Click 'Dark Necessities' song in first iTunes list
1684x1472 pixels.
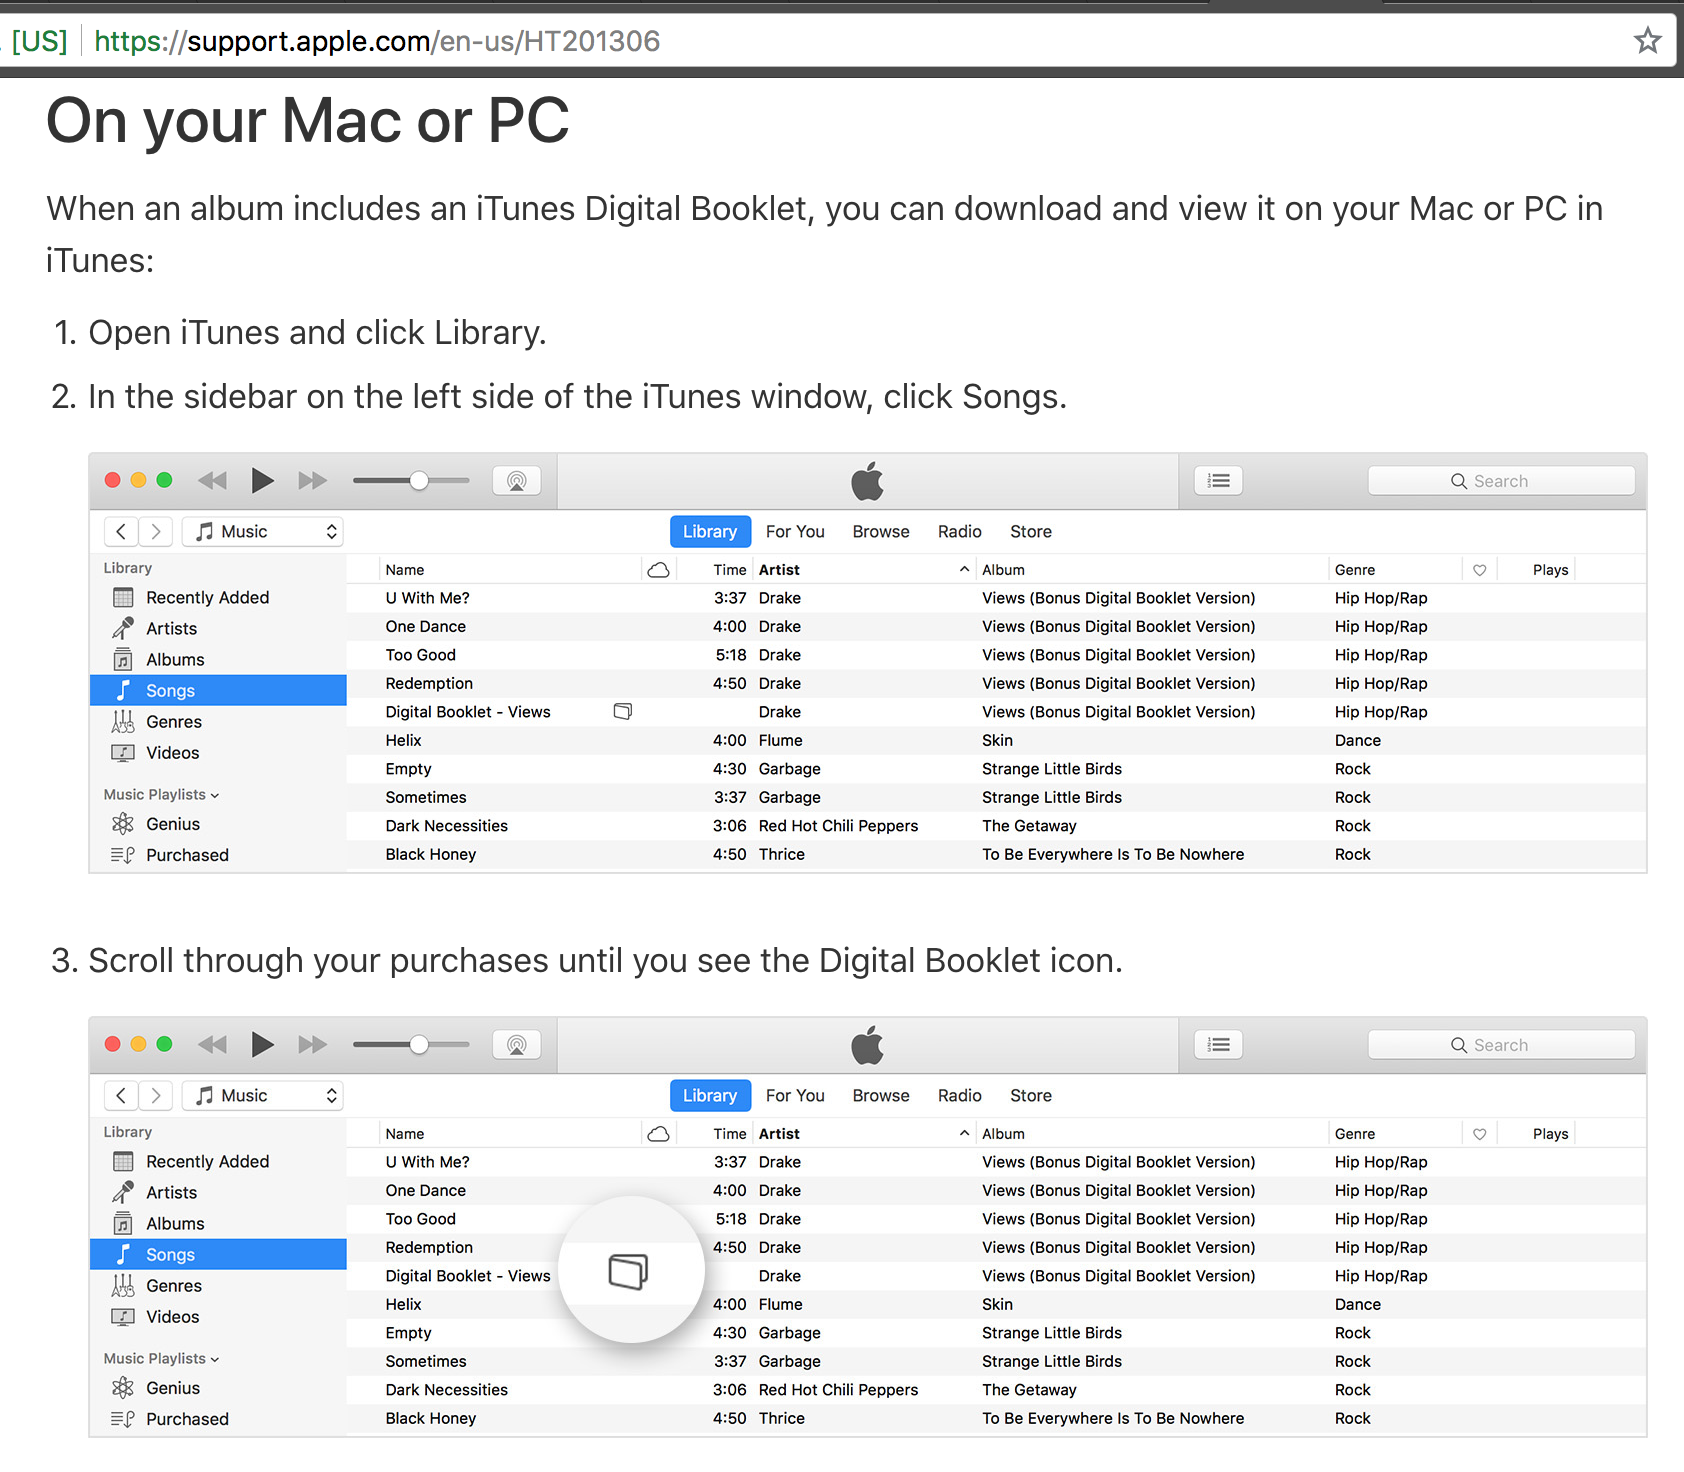click(x=447, y=826)
